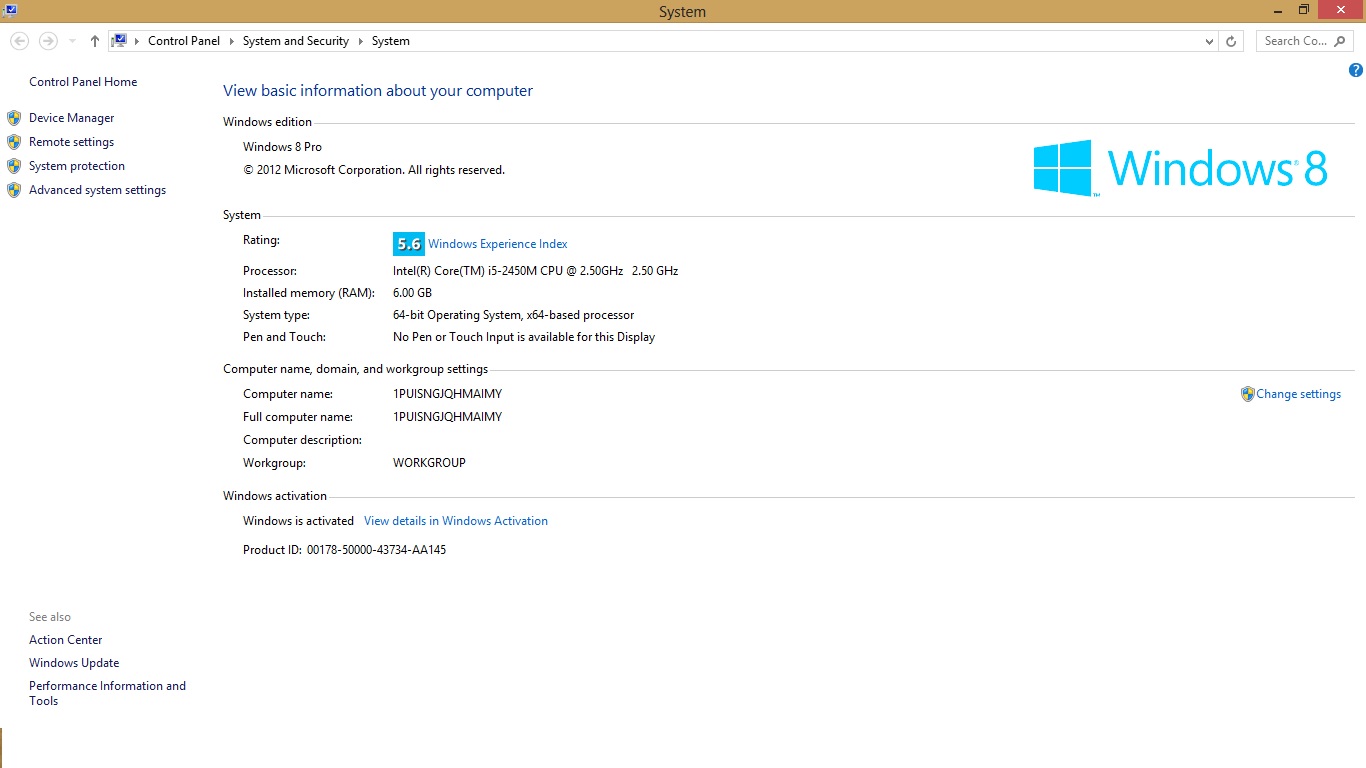Go back using the Back arrow
Viewport: 1366px width, 768px height.
click(x=19, y=41)
